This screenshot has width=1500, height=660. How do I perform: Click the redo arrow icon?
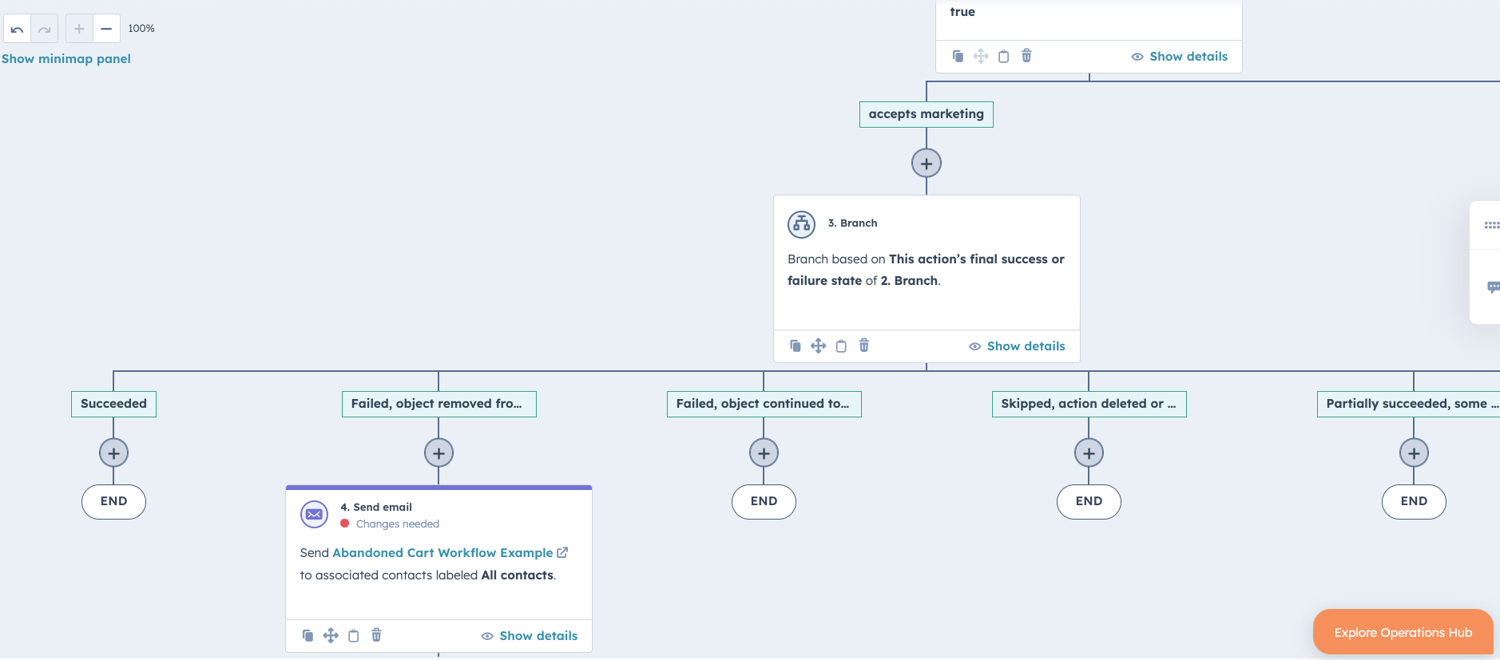(x=43, y=28)
